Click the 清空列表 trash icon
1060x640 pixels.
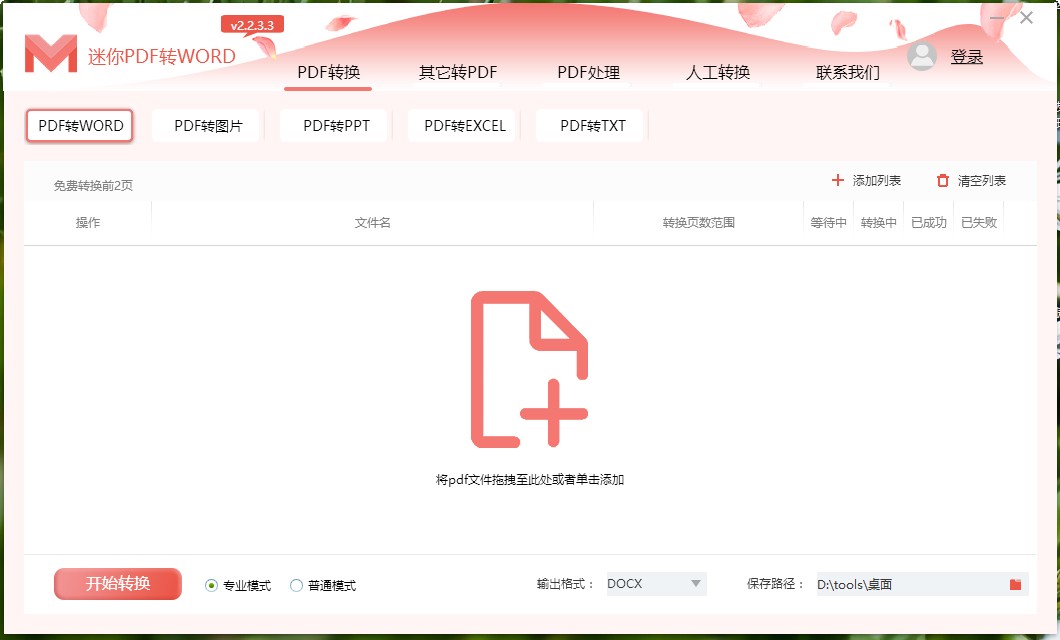pyautogui.click(x=941, y=180)
